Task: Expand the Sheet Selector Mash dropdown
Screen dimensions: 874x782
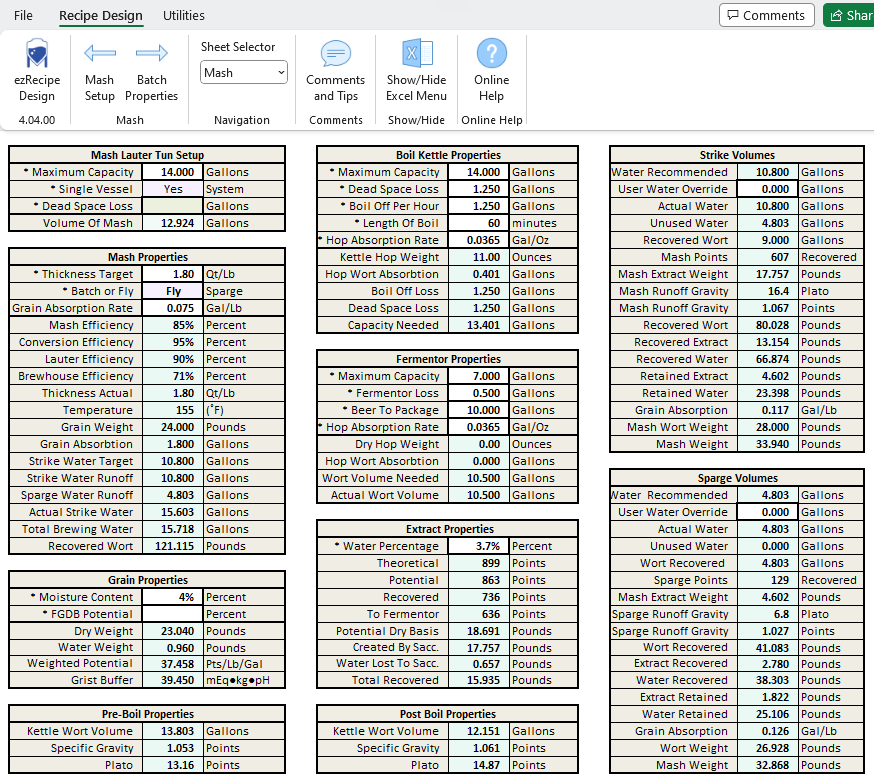Action: tap(244, 72)
